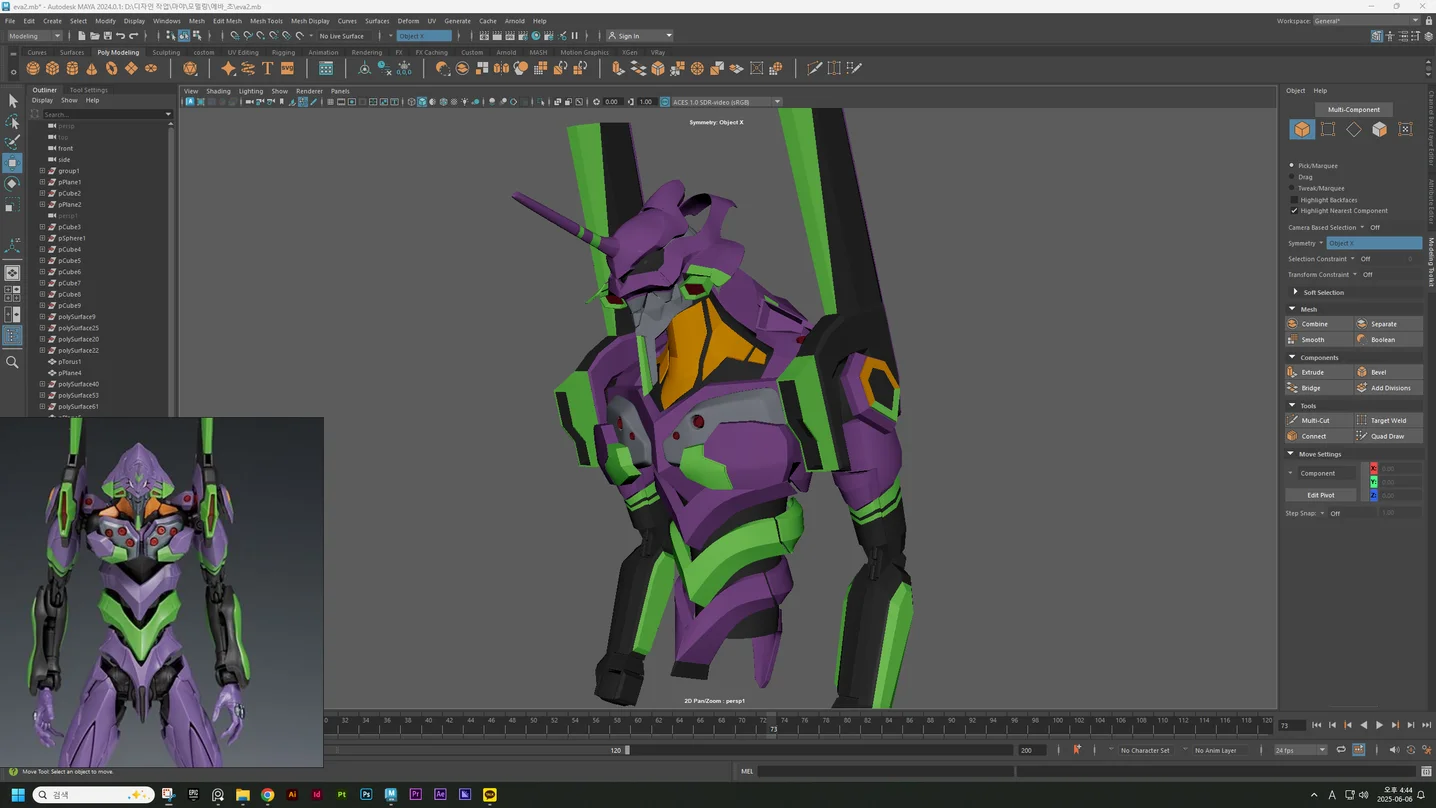1436x808 pixels.
Task: Click the polygon cube shelf icon
Action: click(53, 68)
